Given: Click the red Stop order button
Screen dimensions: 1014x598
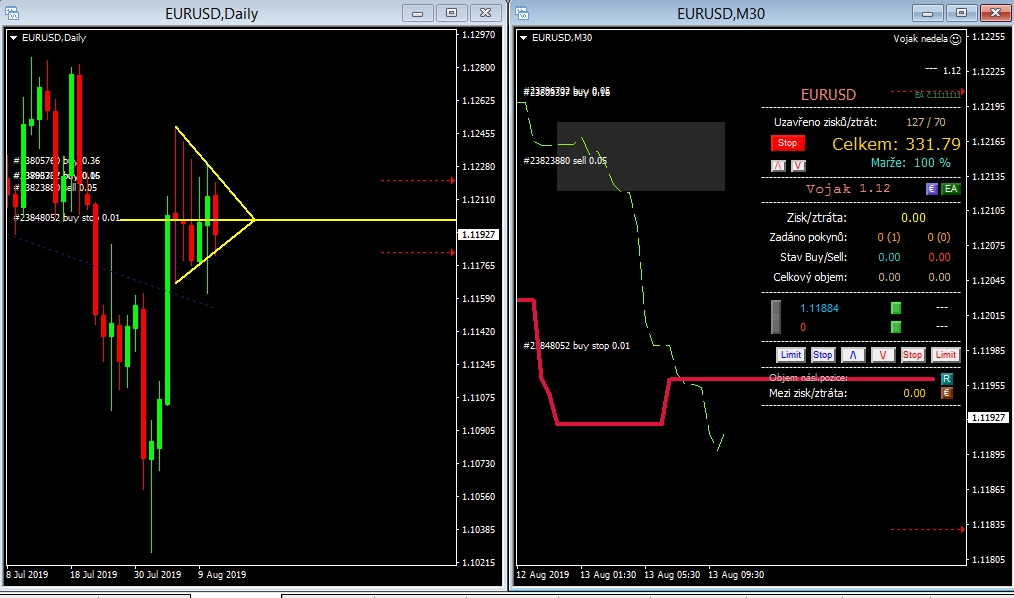Looking at the screenshot, I should (912, 354).
